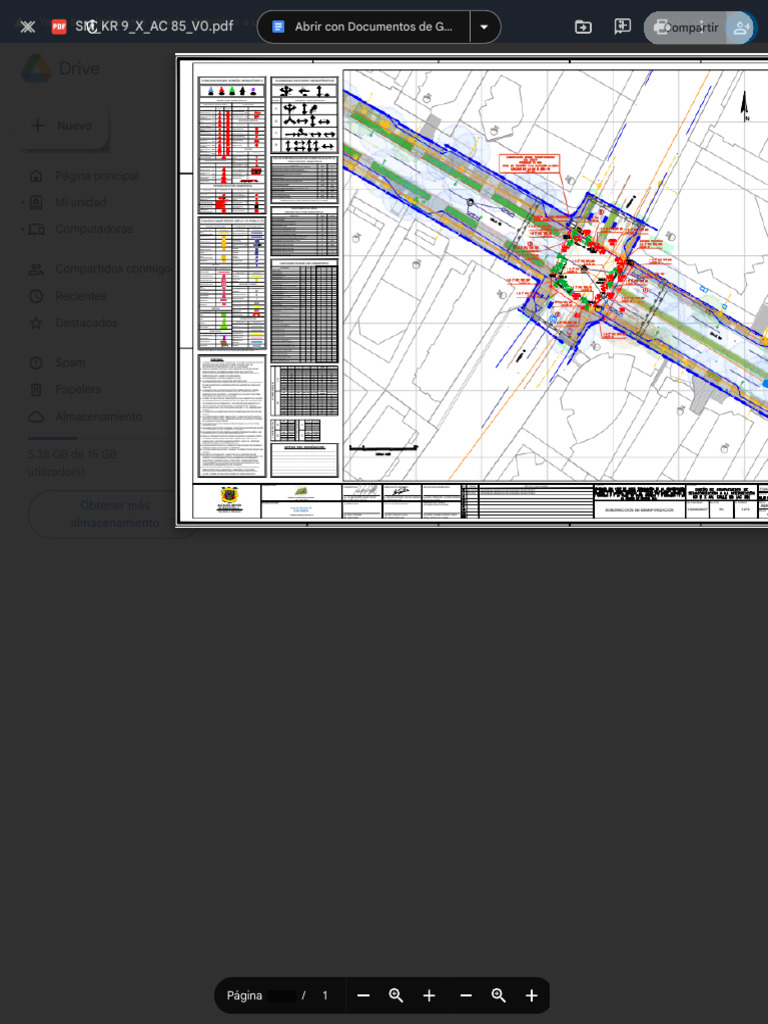Click the Nuevo button in Drive sidebar

[62, 125]
